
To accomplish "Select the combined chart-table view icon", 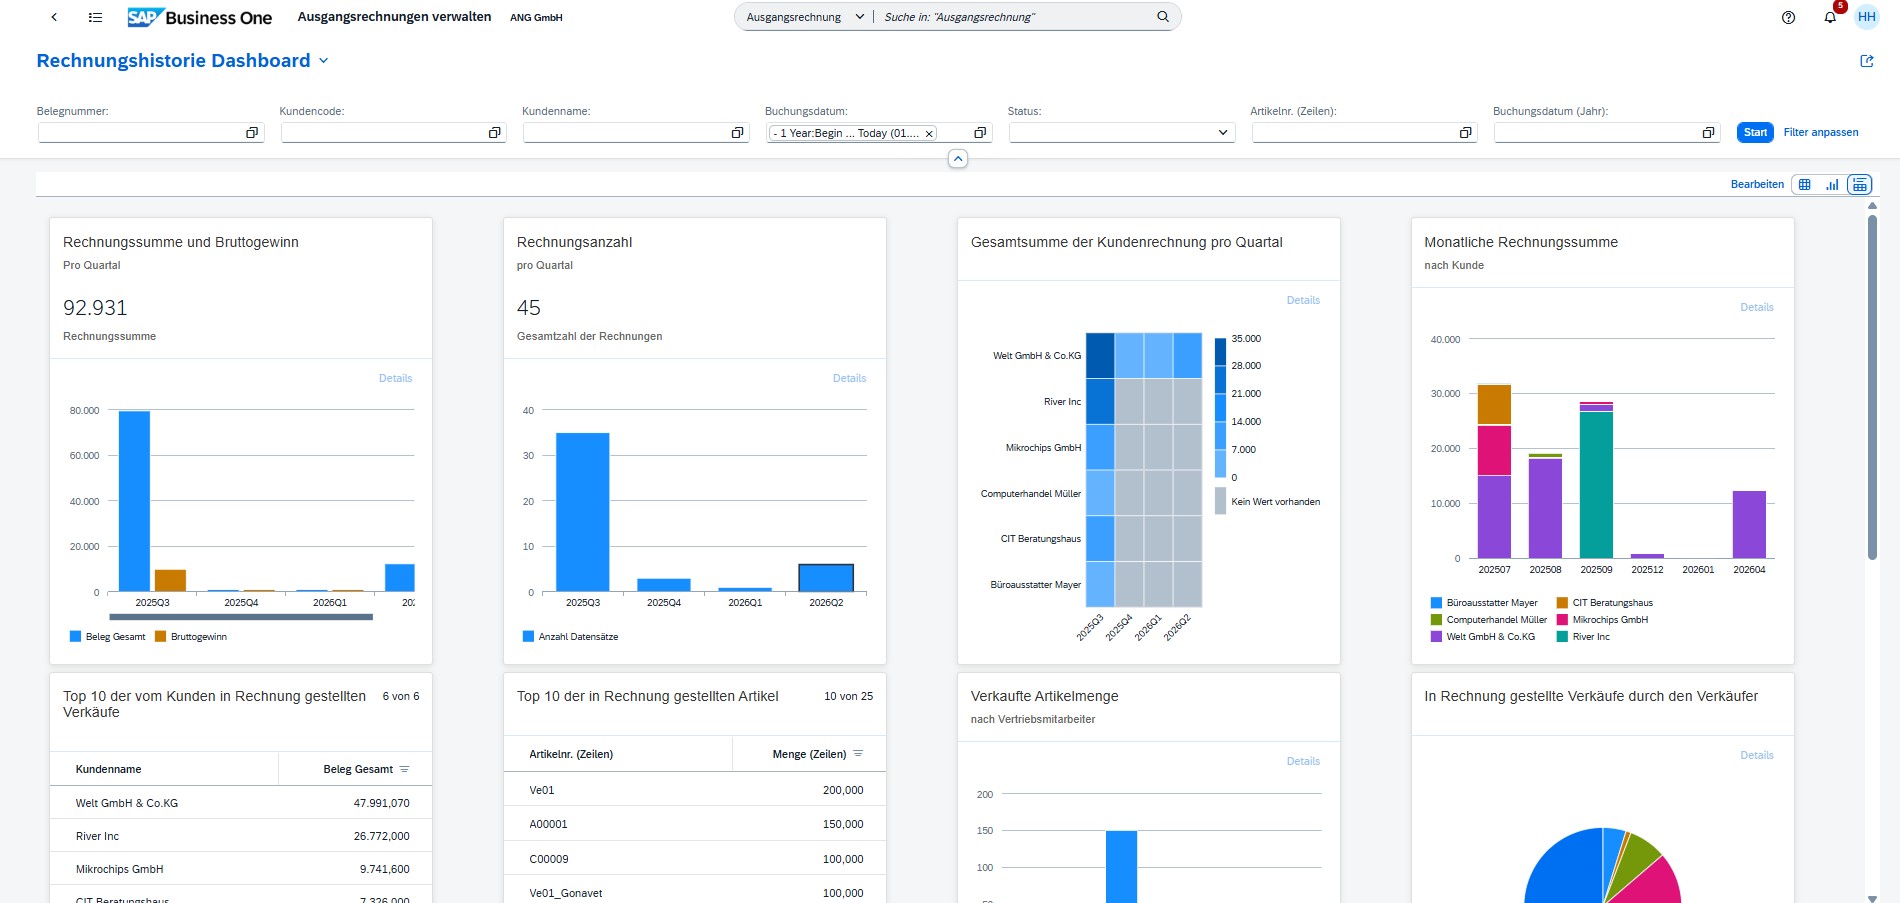I will (x=1858, y=184).
